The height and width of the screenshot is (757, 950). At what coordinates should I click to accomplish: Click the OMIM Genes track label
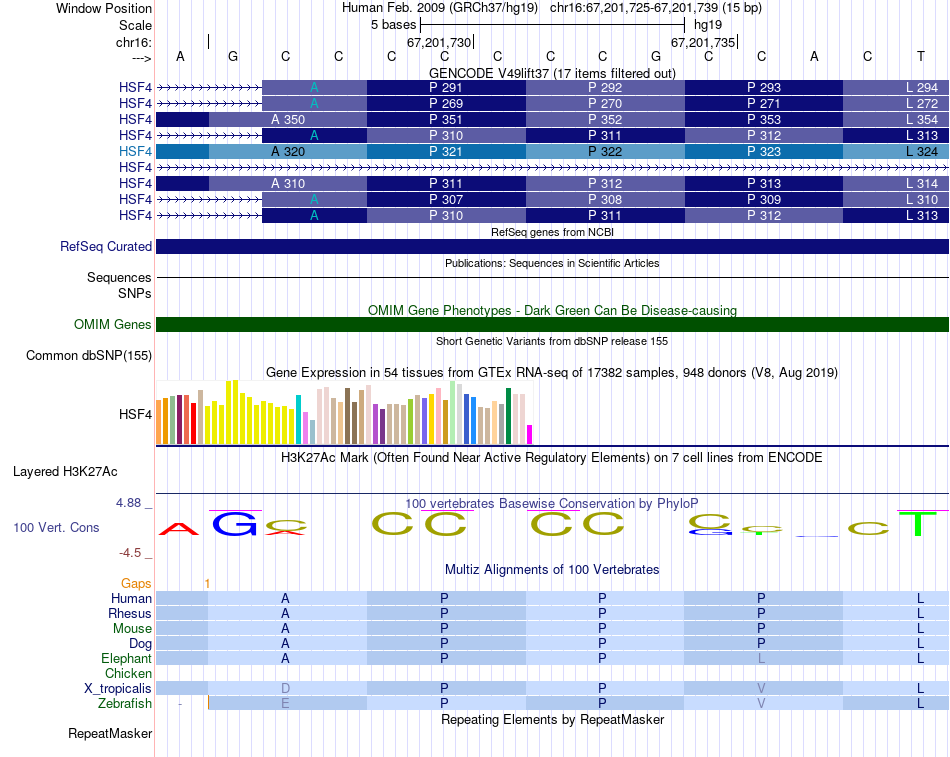pyautogui.click(x=113, y=324)
